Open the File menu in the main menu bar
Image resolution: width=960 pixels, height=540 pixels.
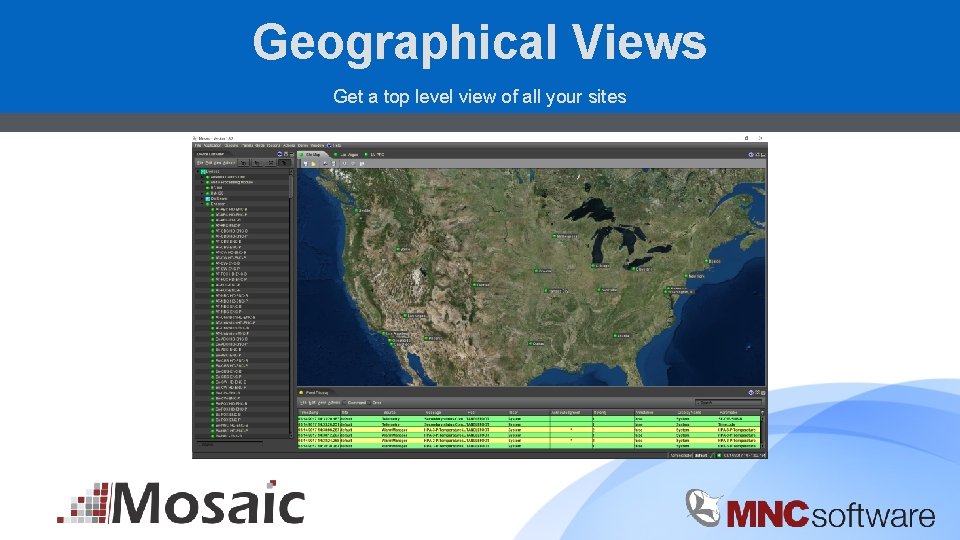tap(198, 146)
